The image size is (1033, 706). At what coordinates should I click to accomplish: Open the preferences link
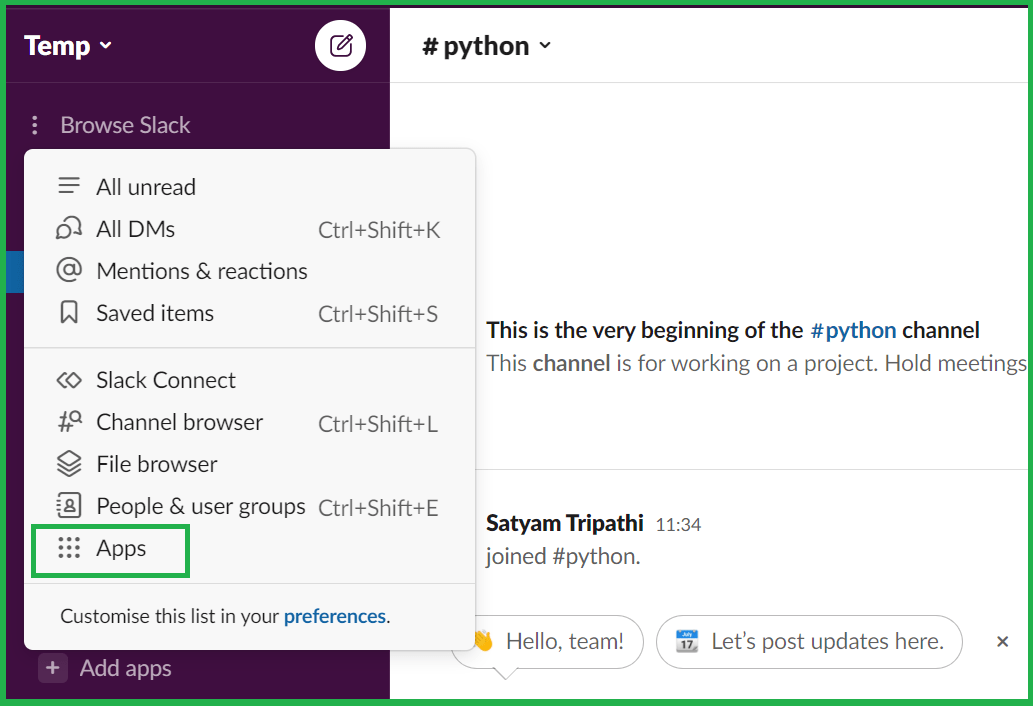[x=334, y=616]
